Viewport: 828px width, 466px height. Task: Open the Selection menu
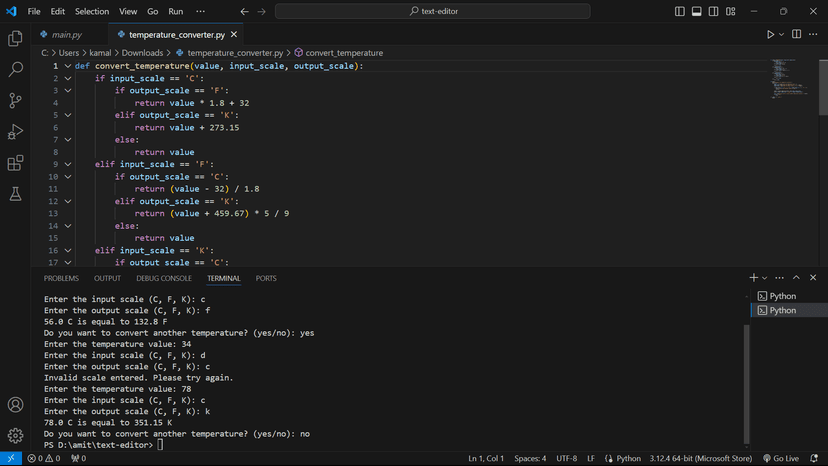(92, 11)
